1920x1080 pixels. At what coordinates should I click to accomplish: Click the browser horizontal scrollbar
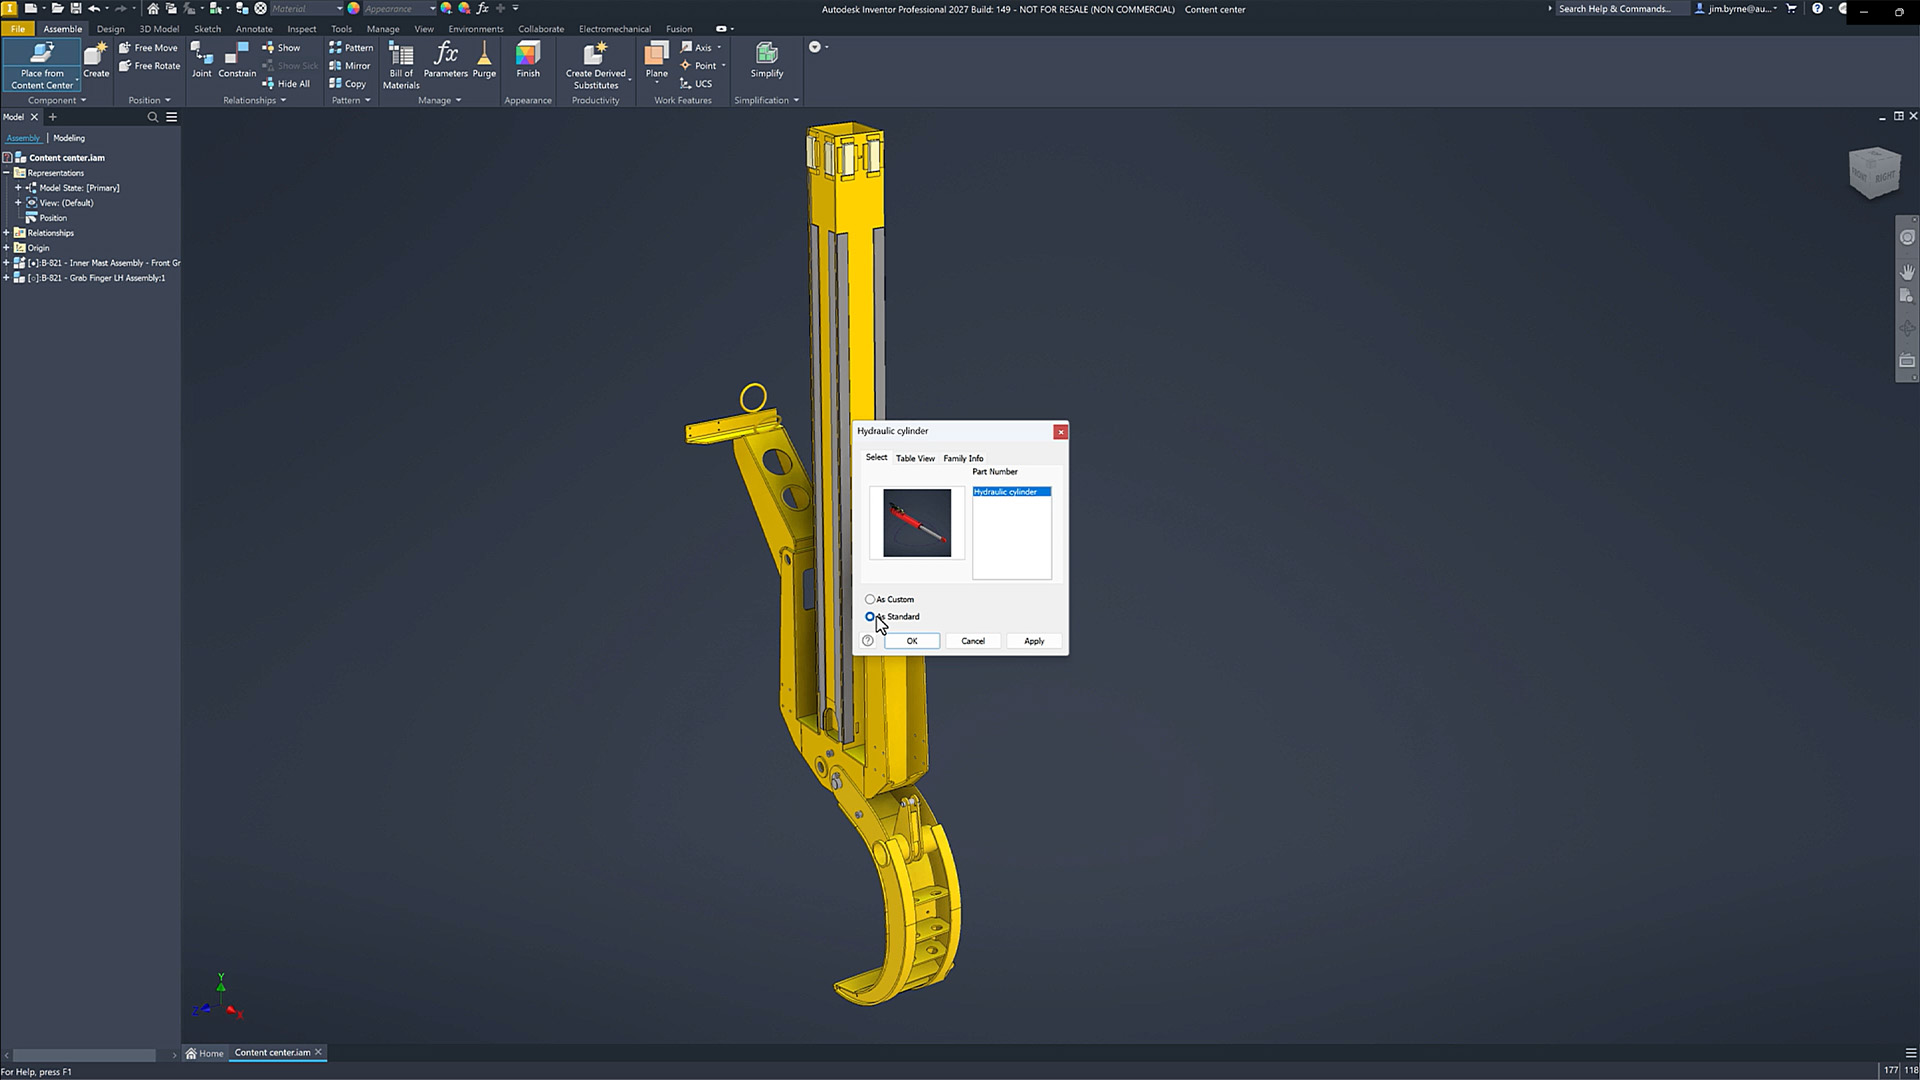84,1055
